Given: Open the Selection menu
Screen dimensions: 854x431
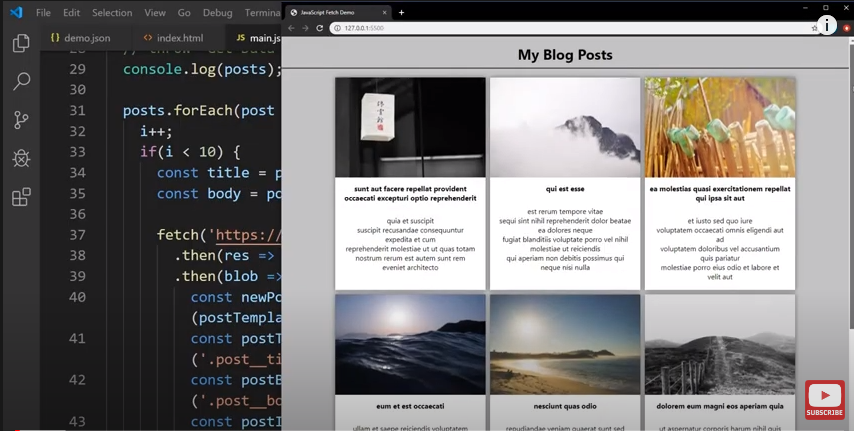Looking at the screenshot, I should [112, 13].
